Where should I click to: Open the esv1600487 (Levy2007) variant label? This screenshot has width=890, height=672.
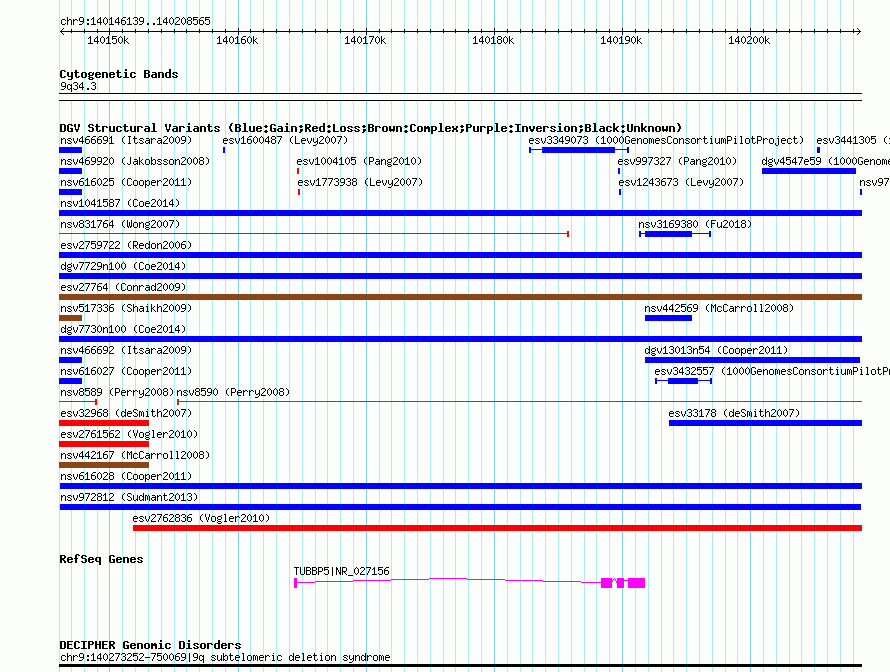pyautogui.click(x=285, y=140)
